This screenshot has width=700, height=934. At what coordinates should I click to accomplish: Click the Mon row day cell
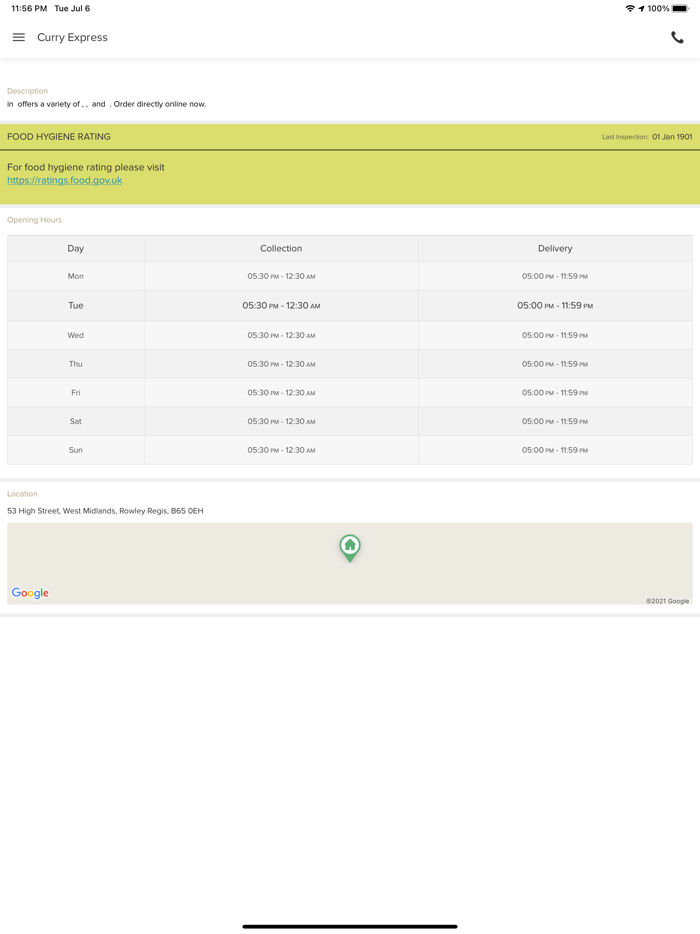coord(76,276)
